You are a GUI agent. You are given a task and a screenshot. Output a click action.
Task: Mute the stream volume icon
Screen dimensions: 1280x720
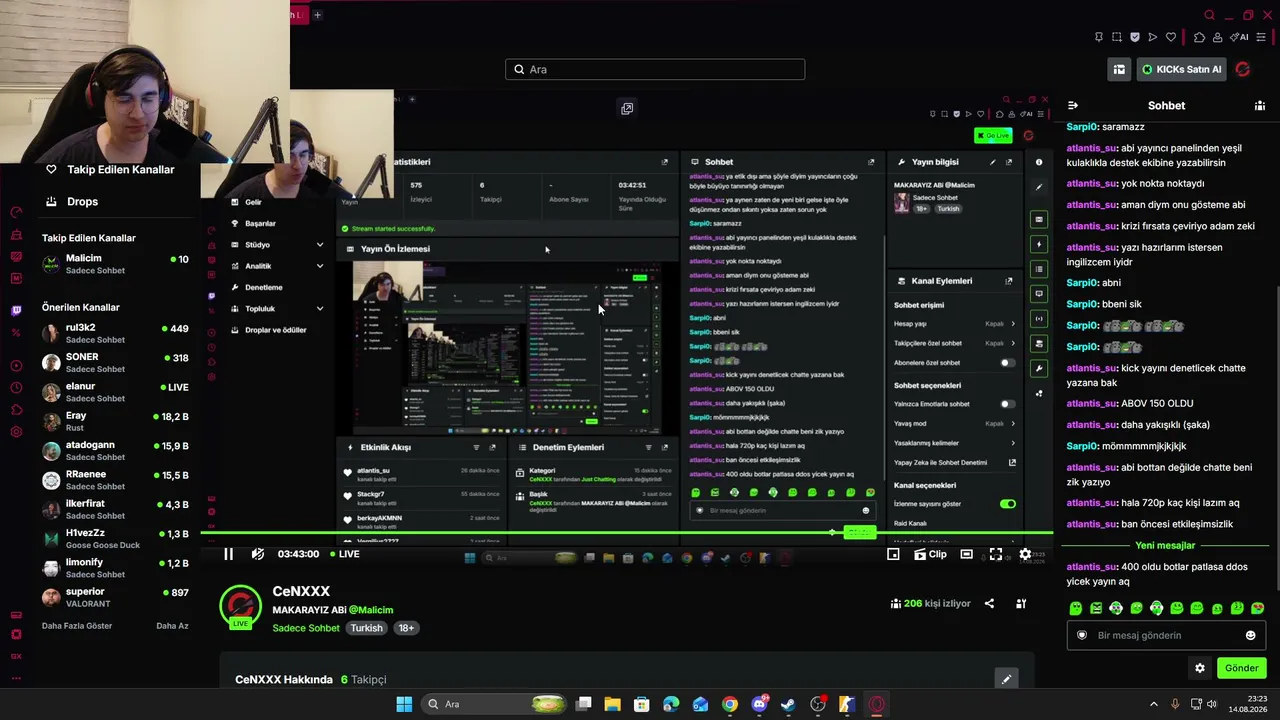(258, 554)
